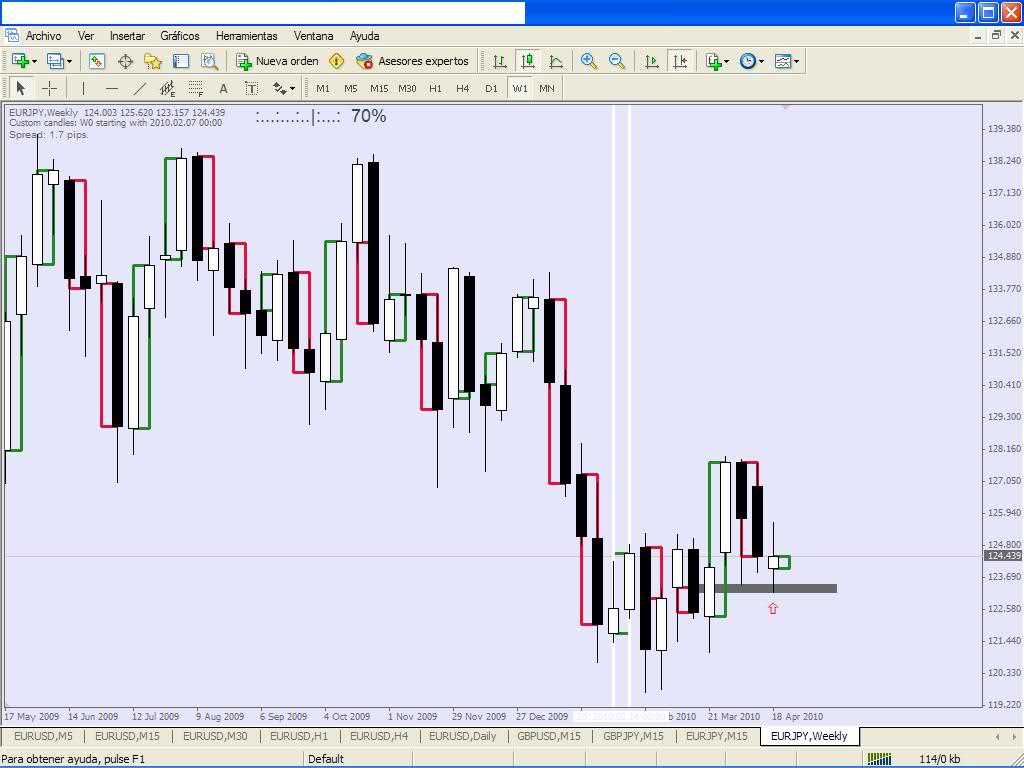Click the Zoom out magnifier icon
The height and width of the screenshot is (768, 1024).
(616, 61)
